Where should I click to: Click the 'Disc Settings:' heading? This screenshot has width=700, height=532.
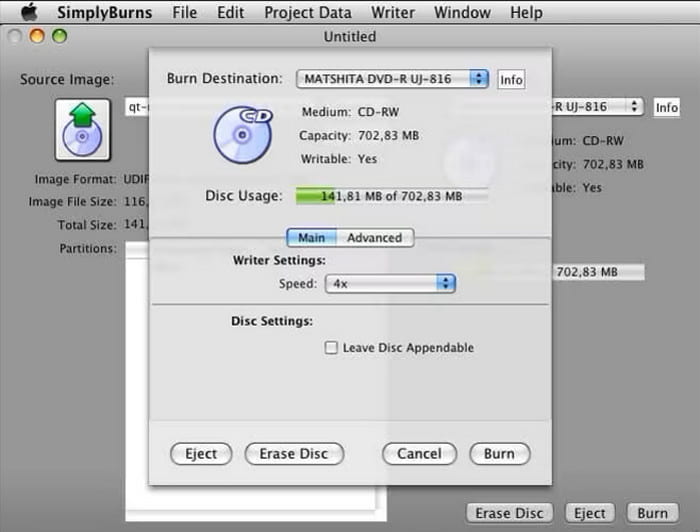tap(272, 321)
